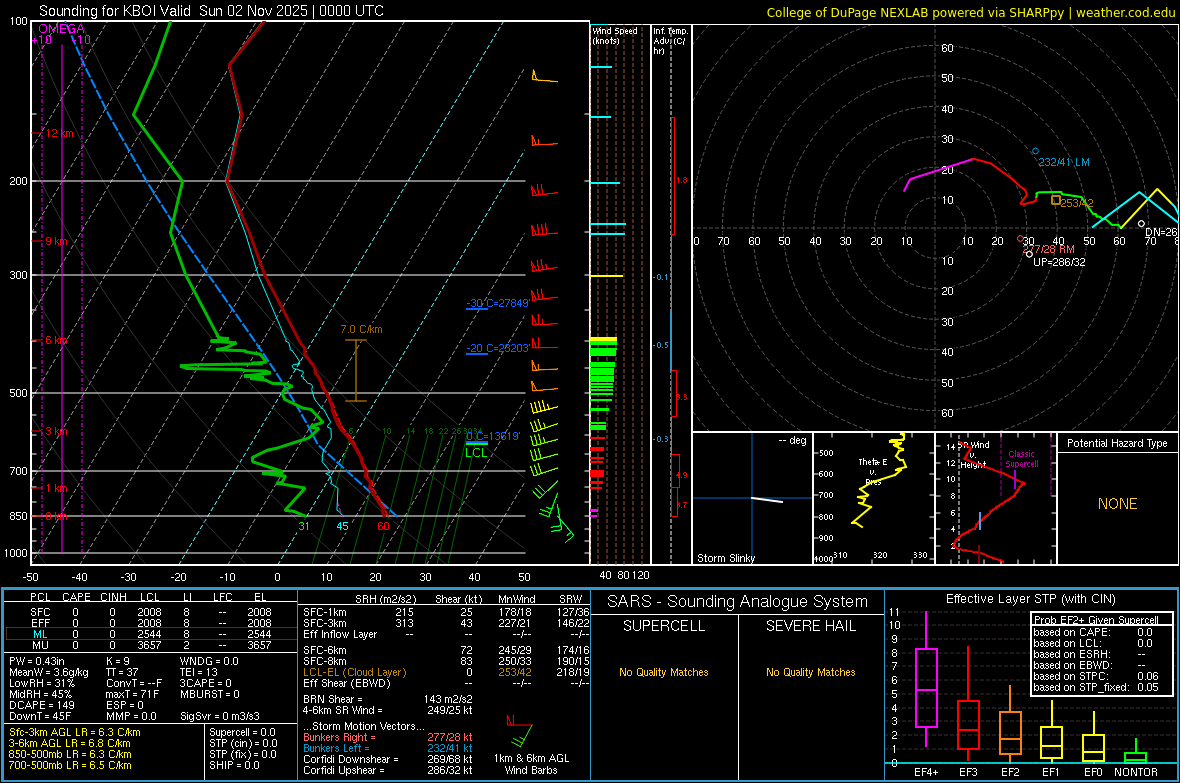
Task: Click the green surface dewpoint value 31
Action: pos(304,526)
